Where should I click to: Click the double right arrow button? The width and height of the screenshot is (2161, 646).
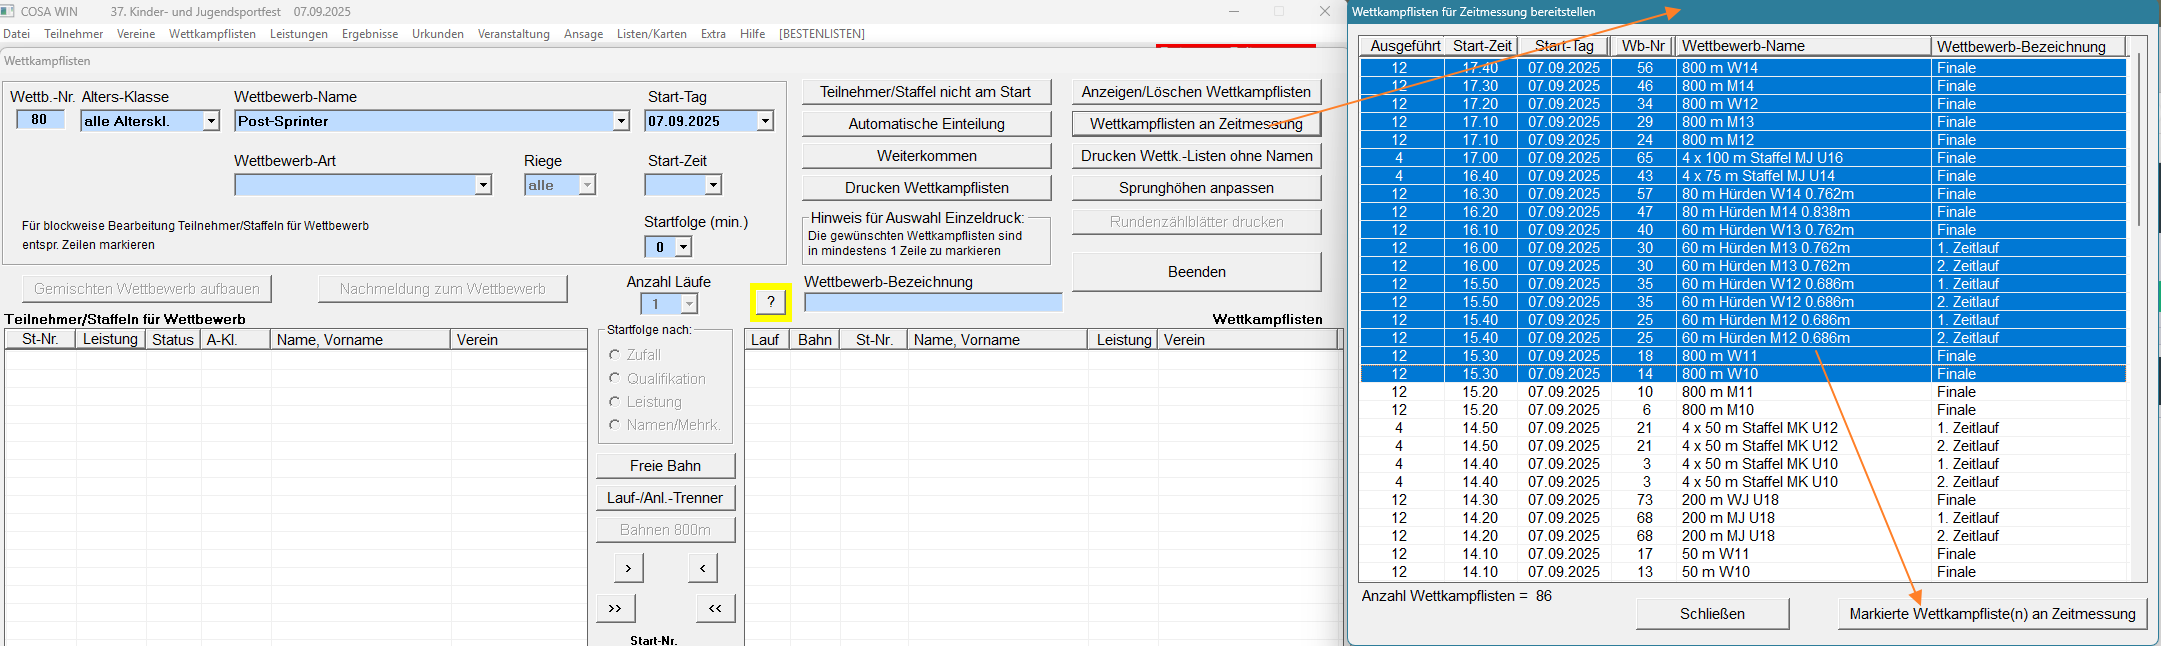615,608
